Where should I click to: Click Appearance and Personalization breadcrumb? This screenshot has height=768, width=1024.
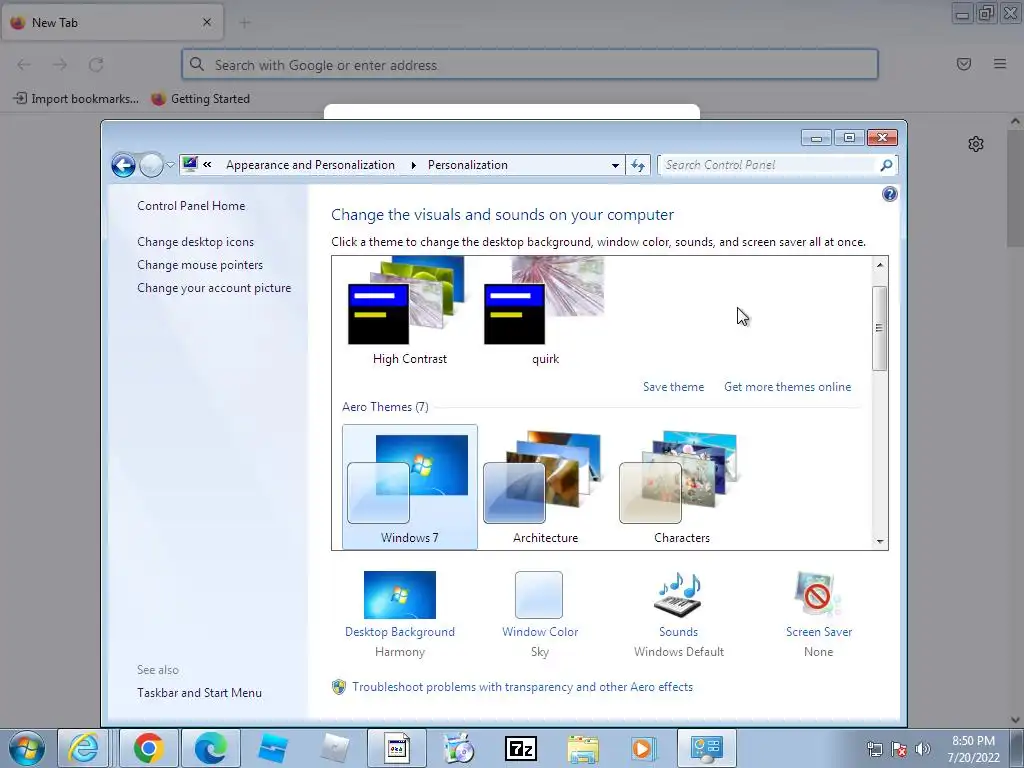pos(310,165)
